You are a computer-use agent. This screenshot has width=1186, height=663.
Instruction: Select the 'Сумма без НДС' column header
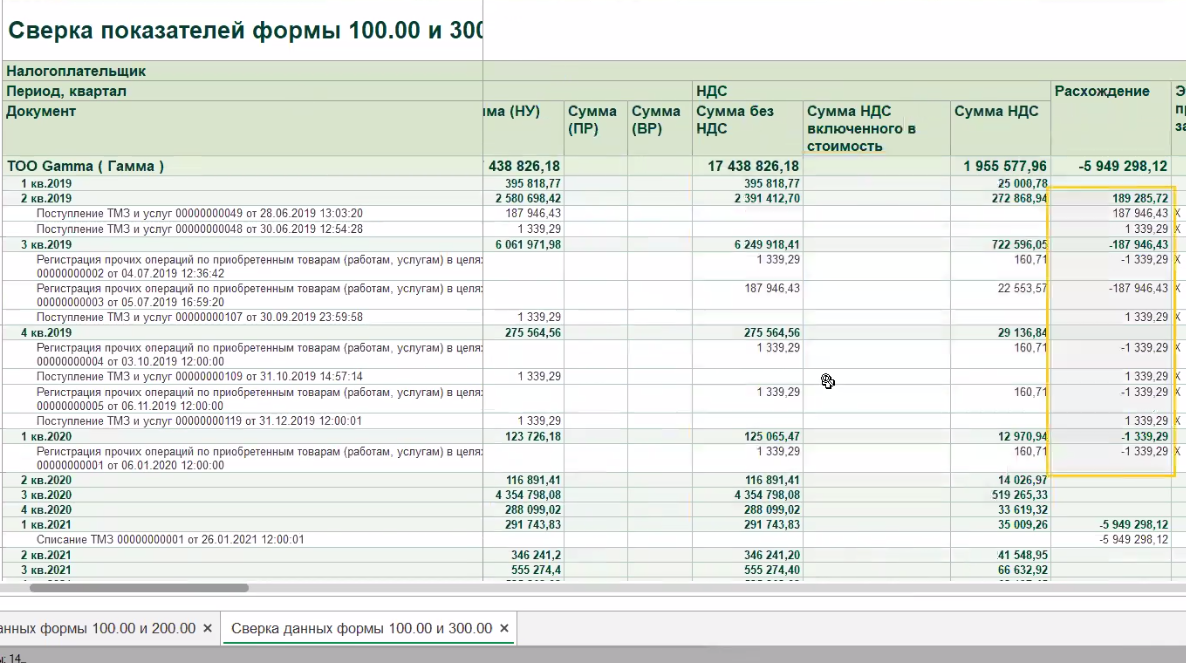coord(735,119)
